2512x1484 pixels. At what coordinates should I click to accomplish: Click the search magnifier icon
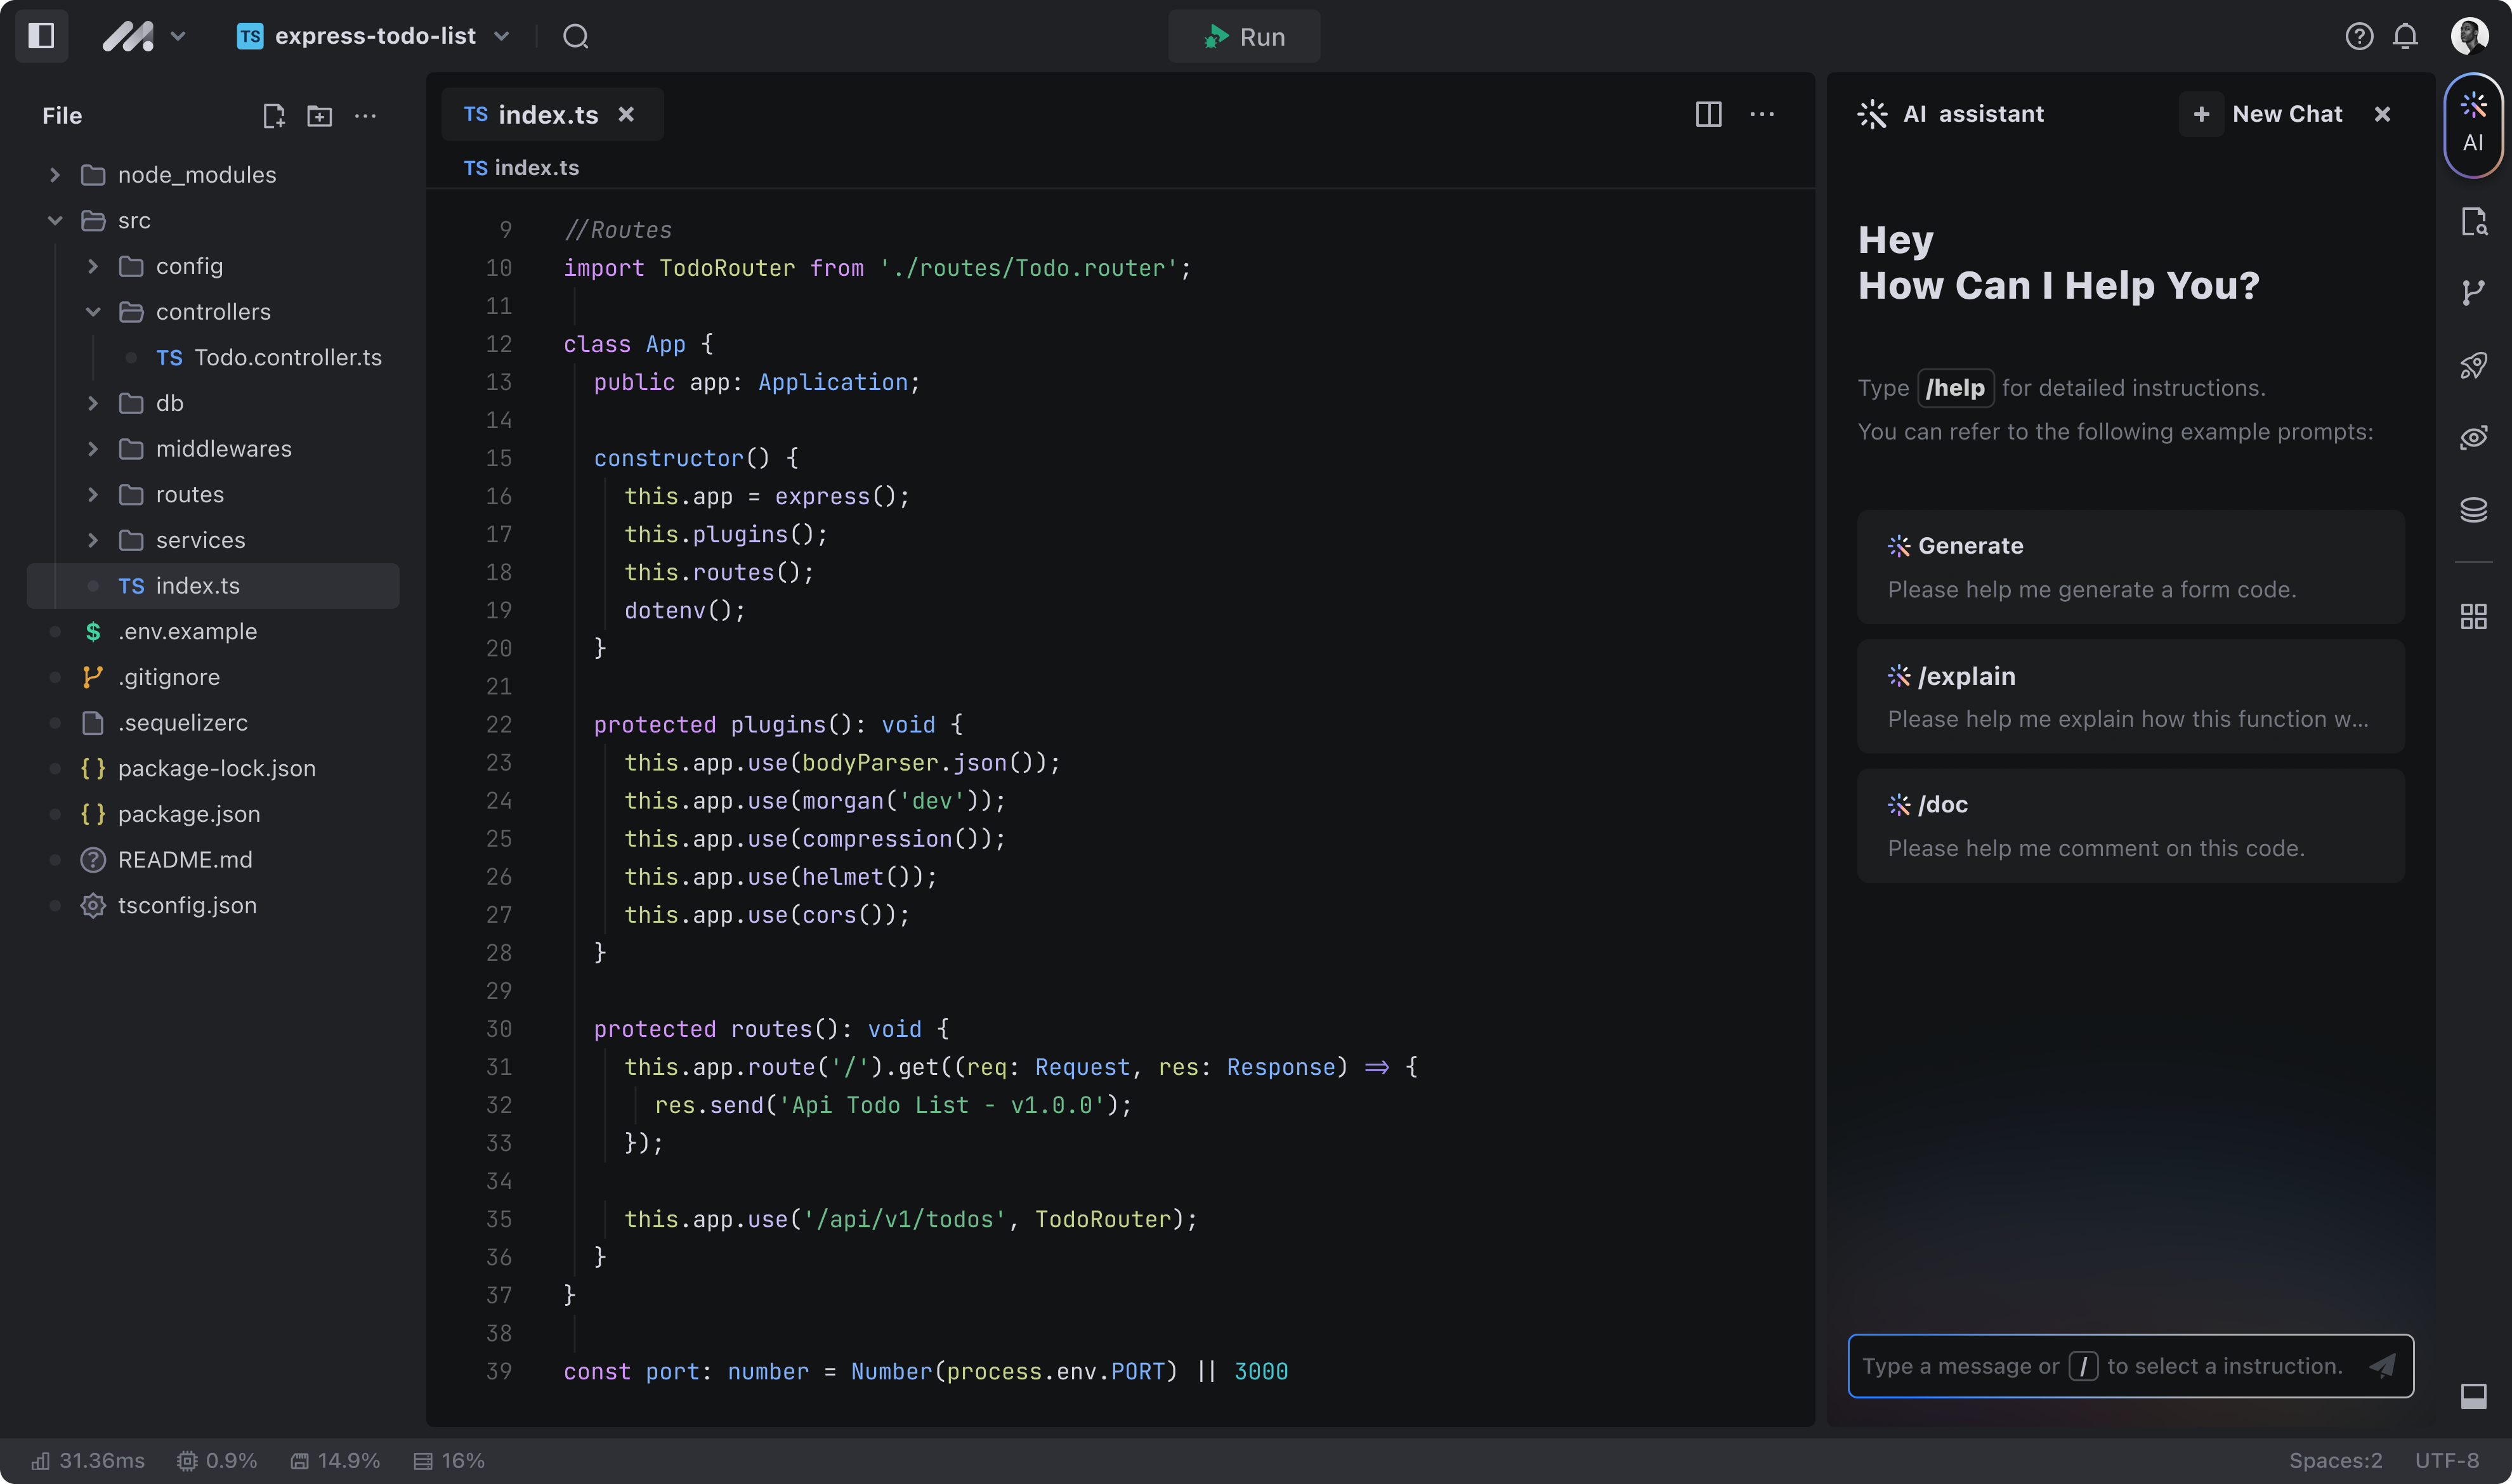(x=575, y=36)
